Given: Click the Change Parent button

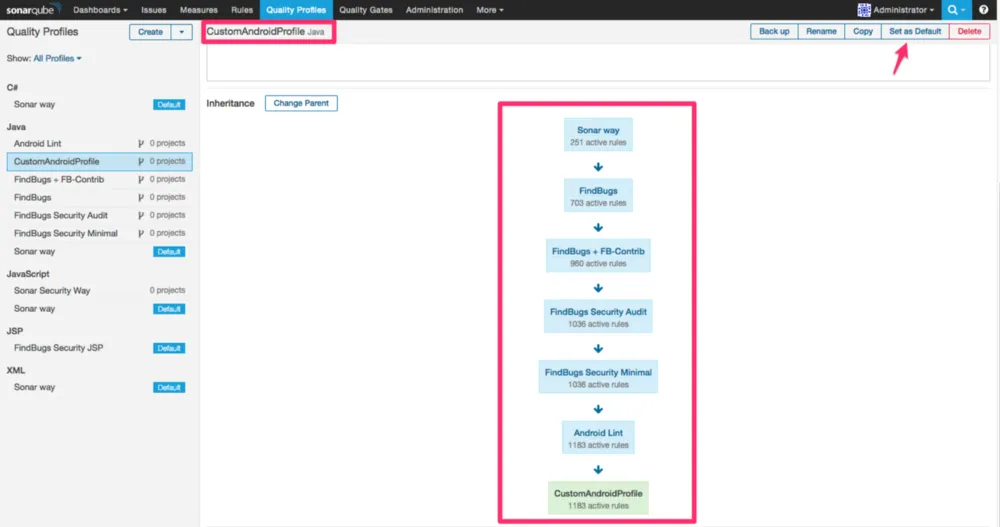Looking at the screenshot, I should tap(301, 103).
